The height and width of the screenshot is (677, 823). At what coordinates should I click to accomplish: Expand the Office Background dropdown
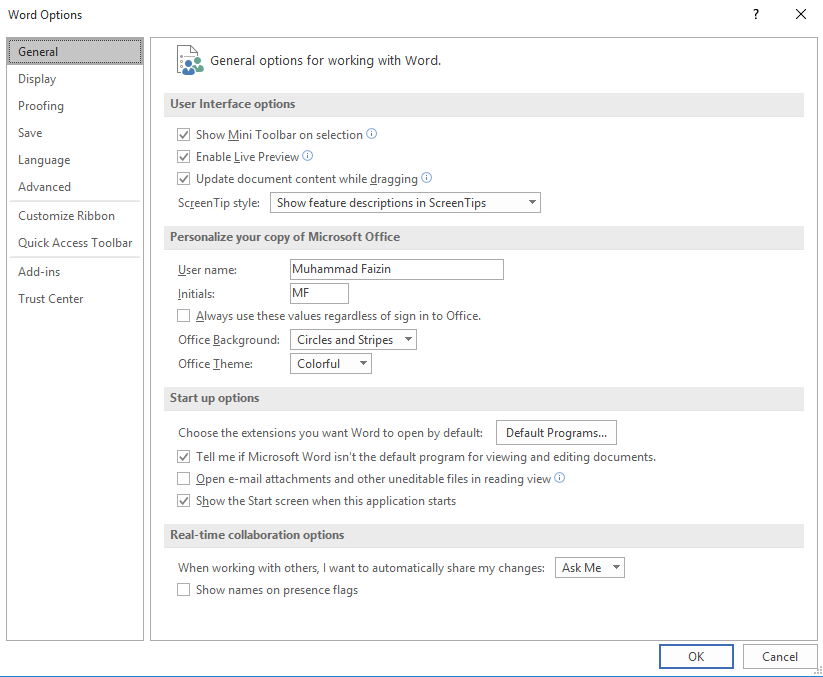coord(353,340)
